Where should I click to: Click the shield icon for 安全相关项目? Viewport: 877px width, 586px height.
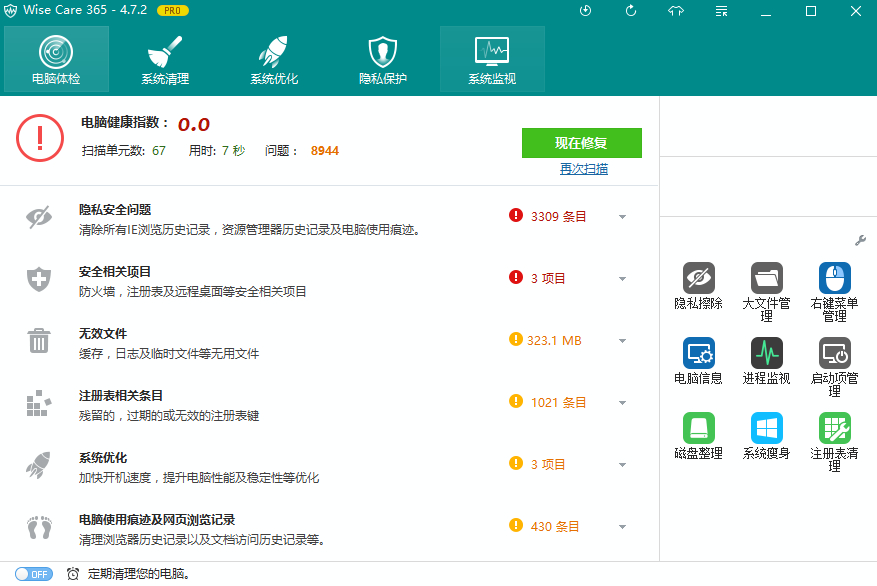pyautogui.click(x=39, y=280)
